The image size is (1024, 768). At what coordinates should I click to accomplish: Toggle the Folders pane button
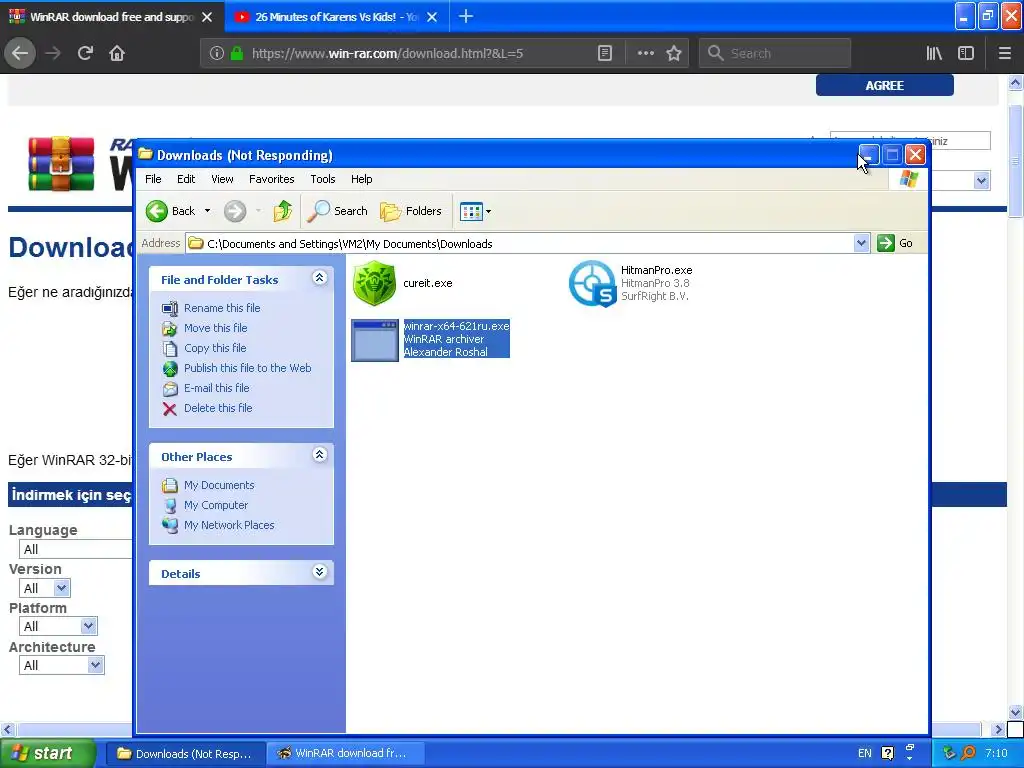click(411, 211)
